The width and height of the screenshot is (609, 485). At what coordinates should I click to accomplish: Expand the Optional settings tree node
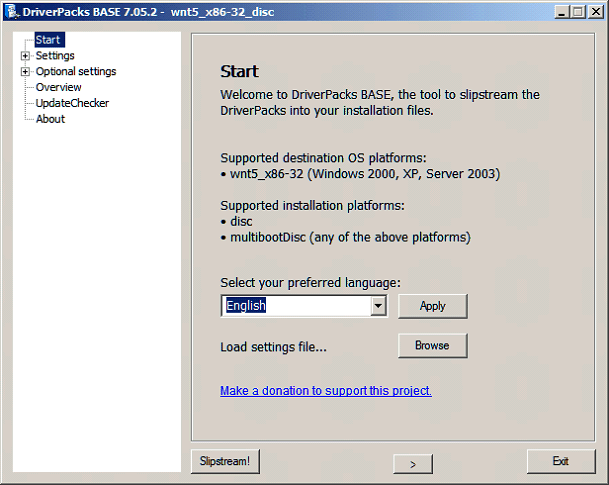tap(25, 72)
